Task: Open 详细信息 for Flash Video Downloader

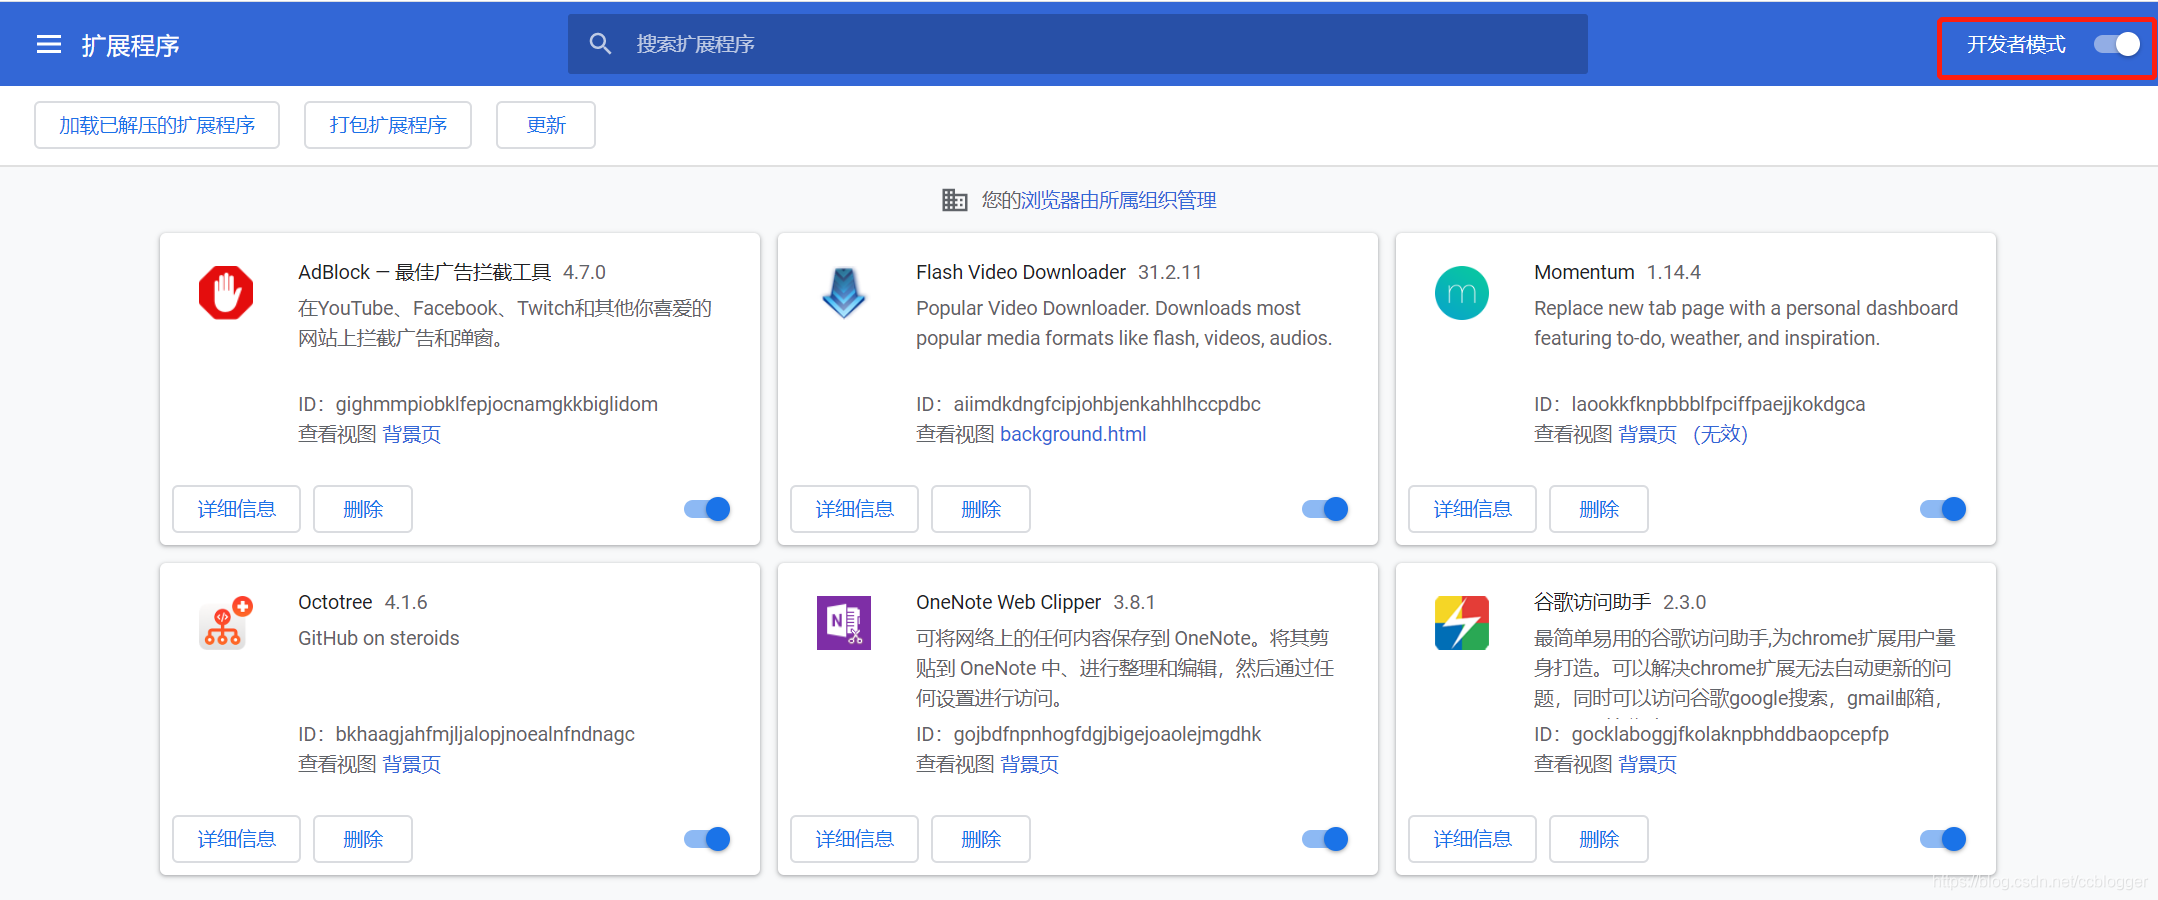Action: click(854, 509)
